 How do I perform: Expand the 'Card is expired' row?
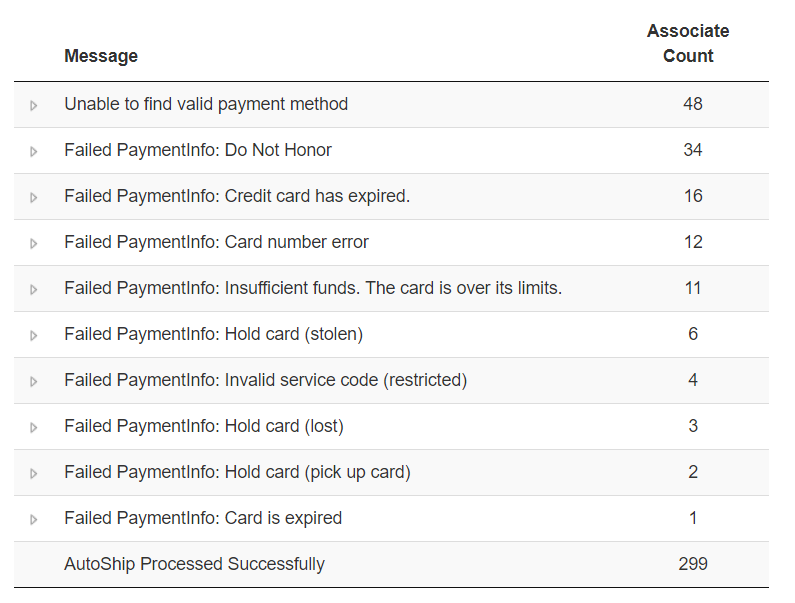tap(33, 519)
